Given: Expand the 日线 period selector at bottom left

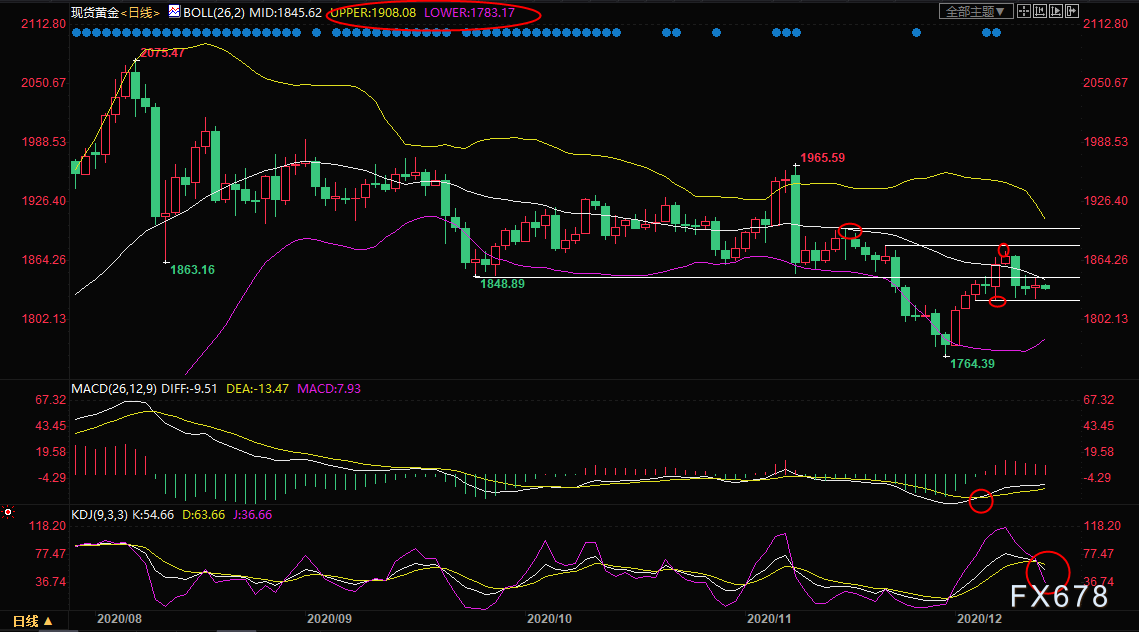Looking at the screenshot, I should pyautogui.click(x=33, y=621).
